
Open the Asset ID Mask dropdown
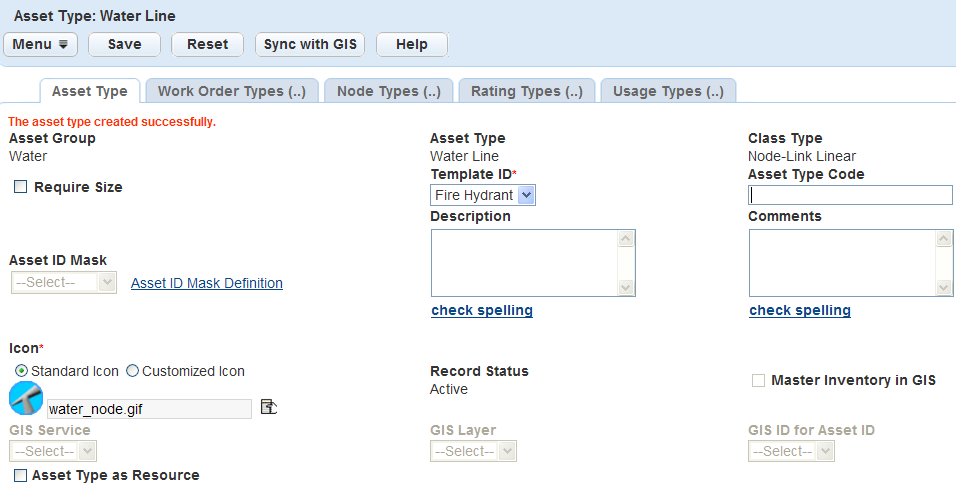point(65,283)
